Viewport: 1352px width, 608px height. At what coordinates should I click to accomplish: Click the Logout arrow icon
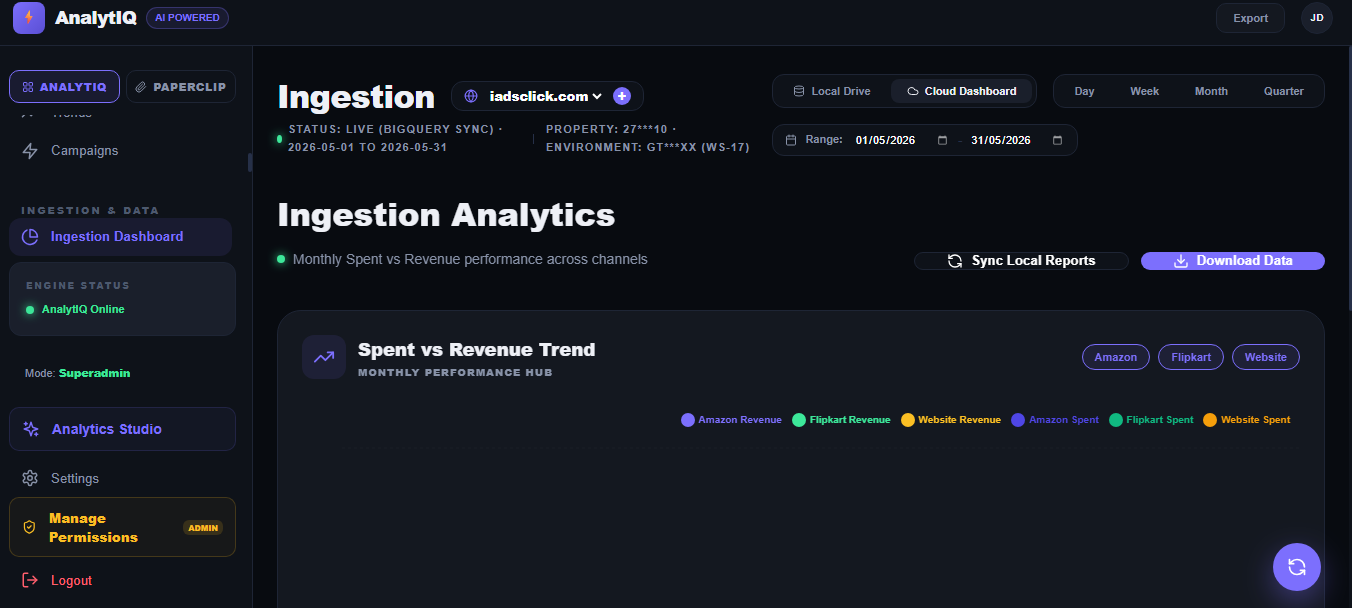tap(30, 580)
